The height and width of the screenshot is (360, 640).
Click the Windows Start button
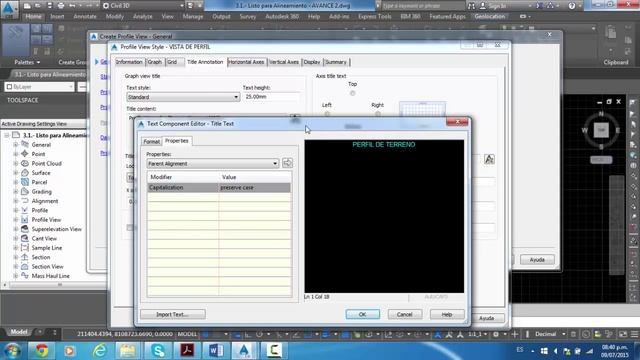point(12,351)
